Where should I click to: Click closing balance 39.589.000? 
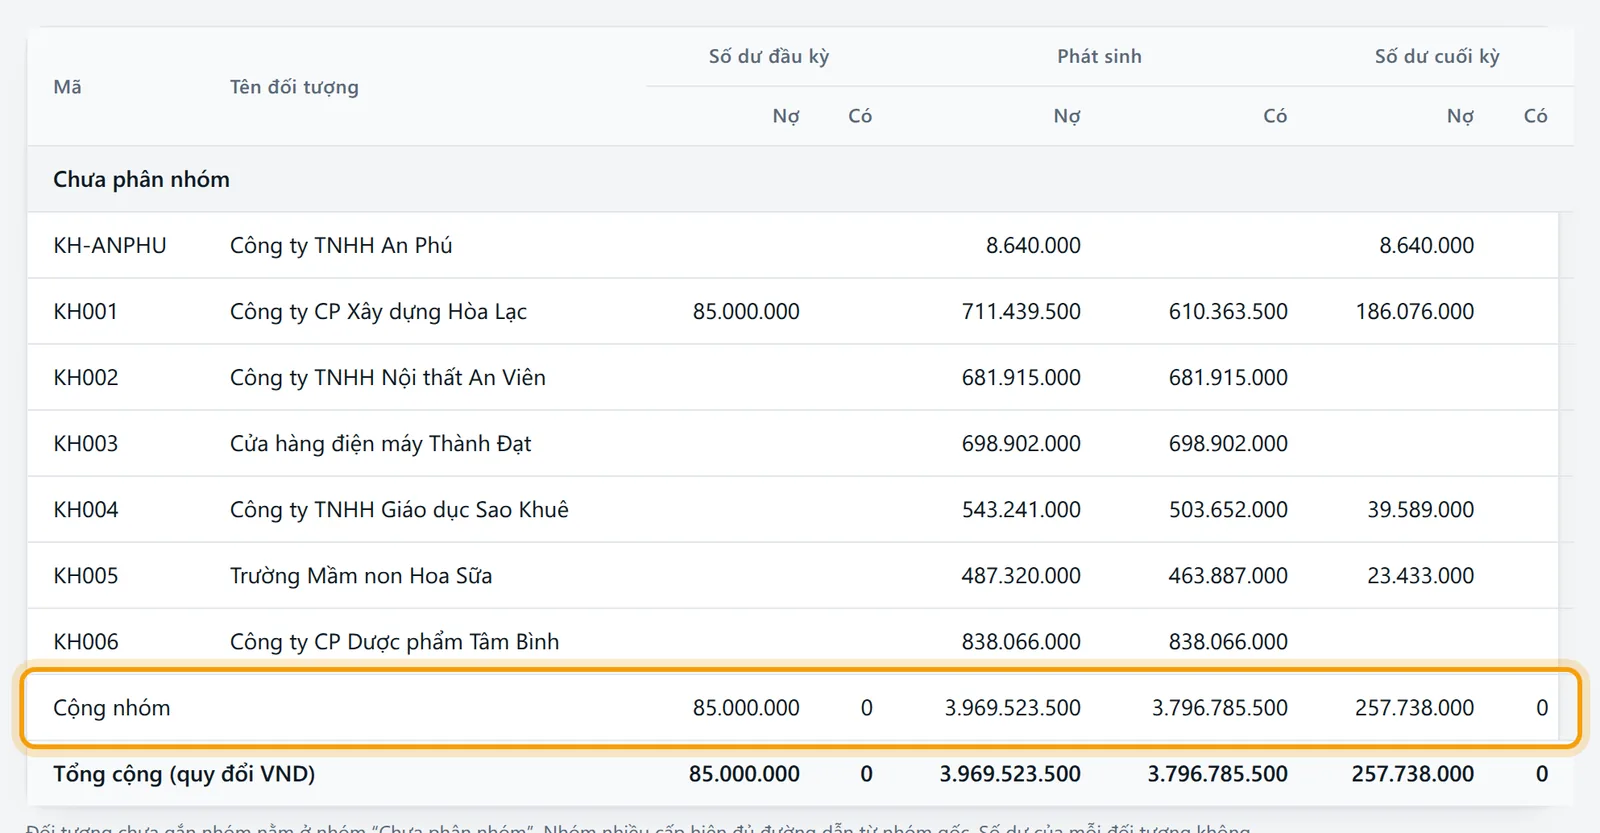click(1421, 509)
